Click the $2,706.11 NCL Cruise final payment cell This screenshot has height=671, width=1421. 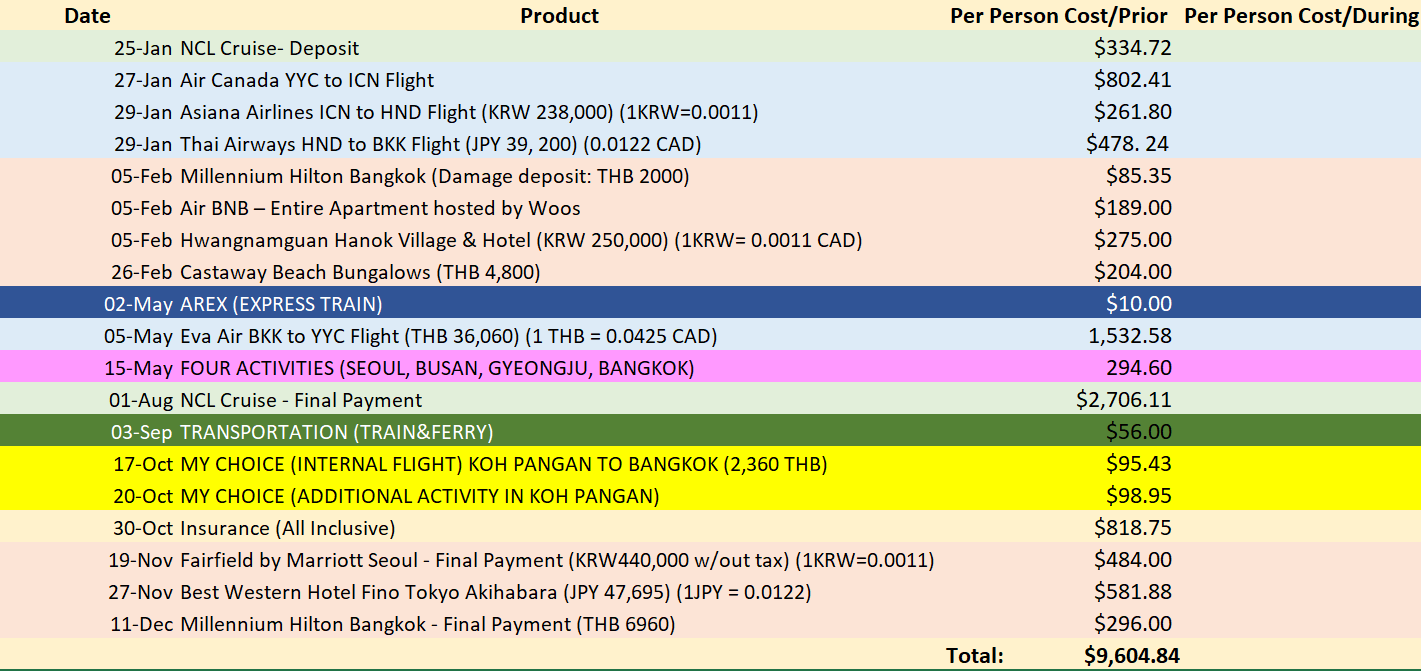1123,400
